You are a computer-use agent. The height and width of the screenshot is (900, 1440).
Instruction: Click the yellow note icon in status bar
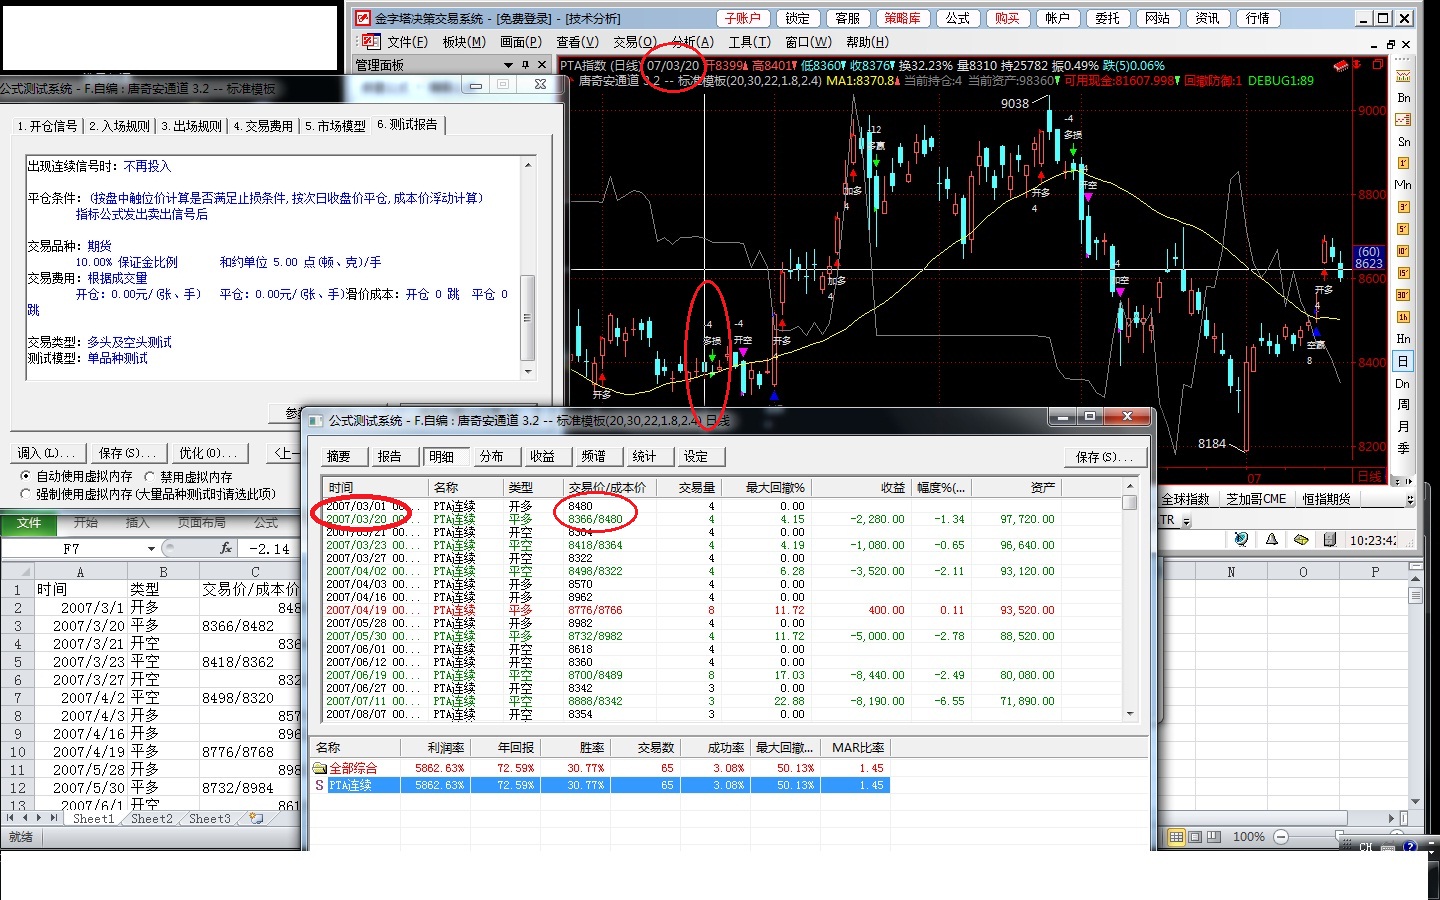pyautogui.click(x=1301, y=539)
